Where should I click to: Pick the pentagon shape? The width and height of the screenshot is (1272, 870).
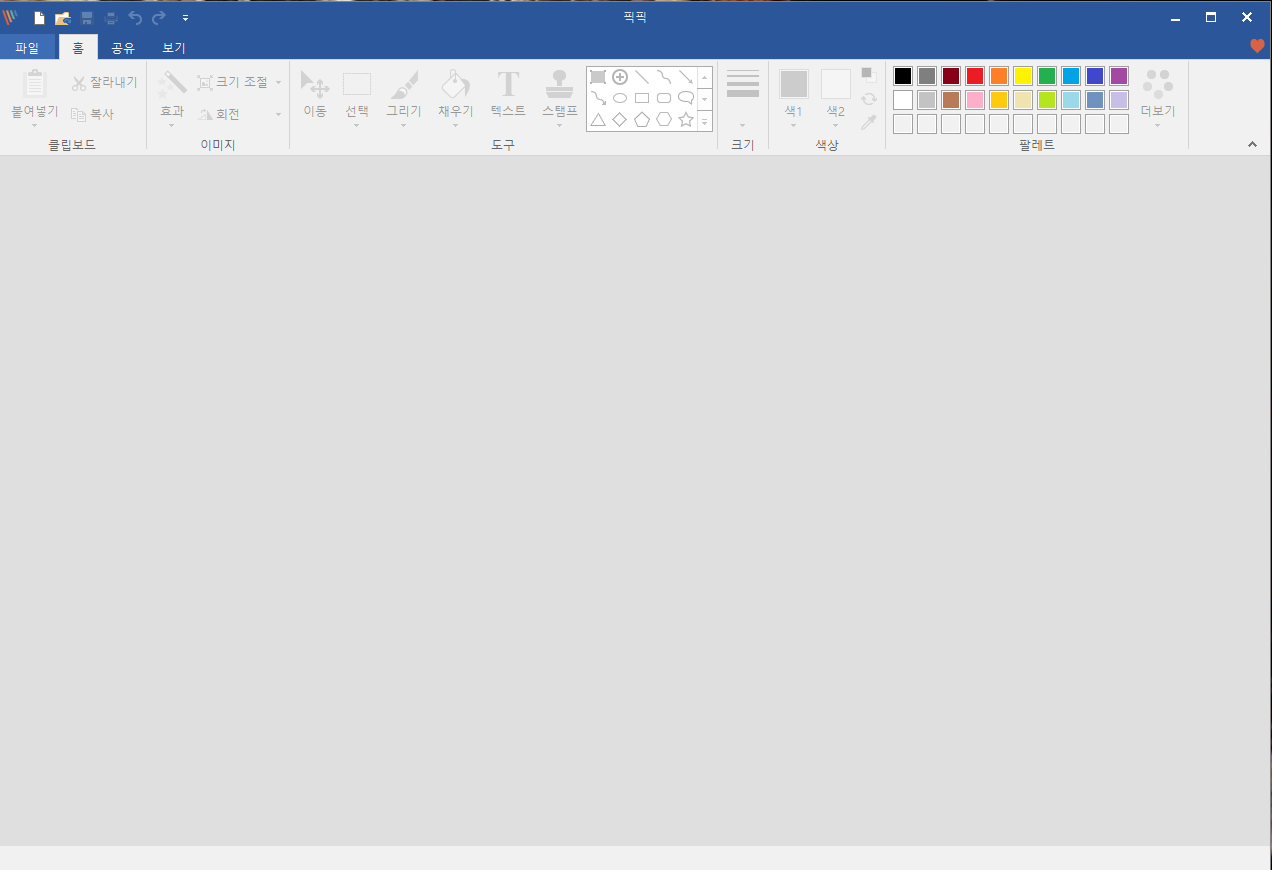click(642, 120)
